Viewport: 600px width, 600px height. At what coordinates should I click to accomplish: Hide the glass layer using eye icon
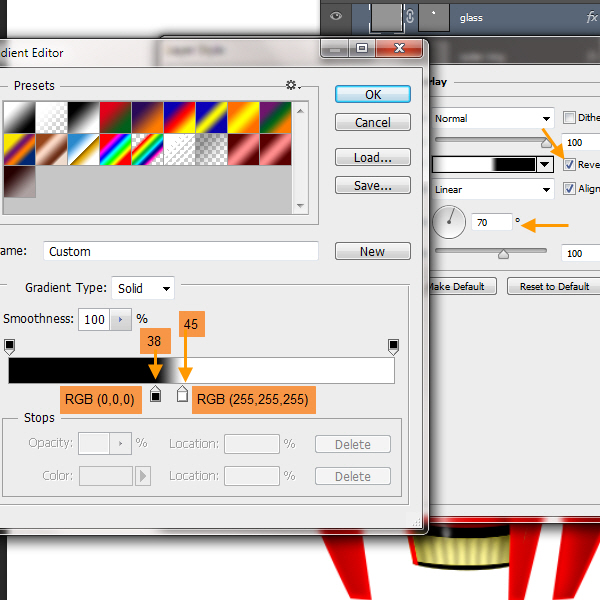(336, 17)
